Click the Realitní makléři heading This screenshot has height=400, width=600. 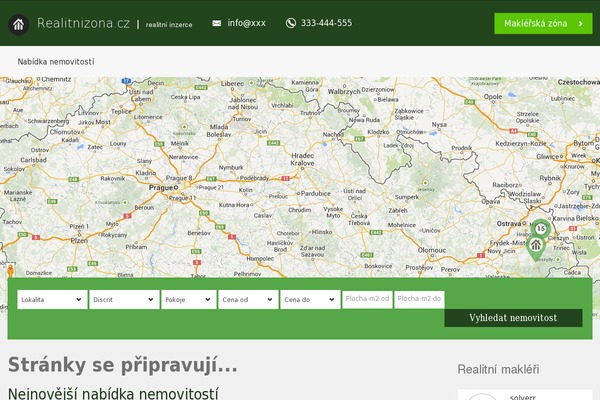click(x=498, y=369)
